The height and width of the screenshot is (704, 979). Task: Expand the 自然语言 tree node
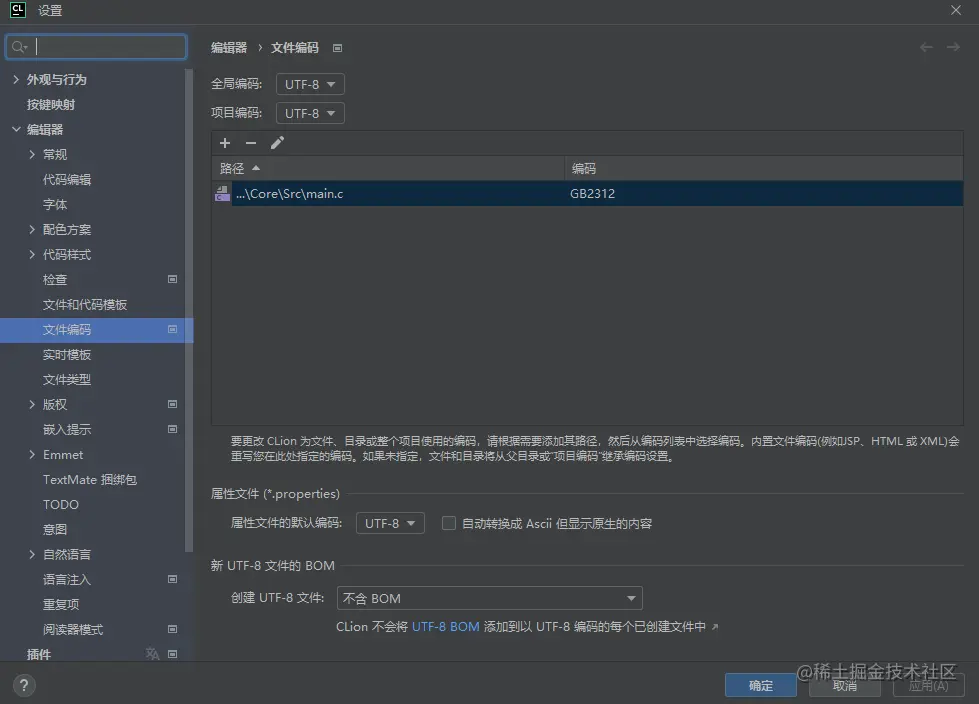click(32, 554)
